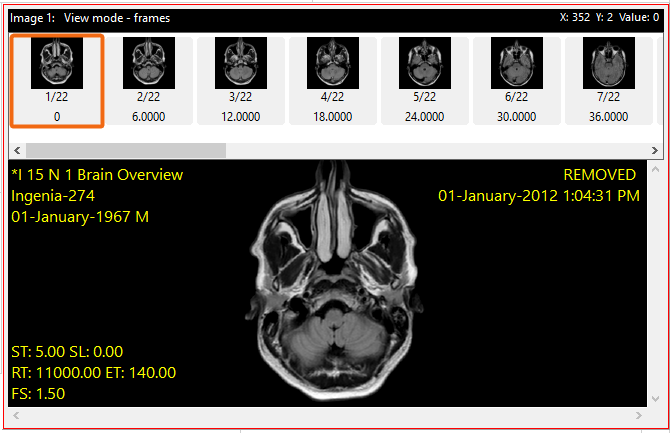Image resolution: width=670 pixels, height=433 pixels.
Task: Select frame 1/22 thumbnail
Action: [57, 80]
